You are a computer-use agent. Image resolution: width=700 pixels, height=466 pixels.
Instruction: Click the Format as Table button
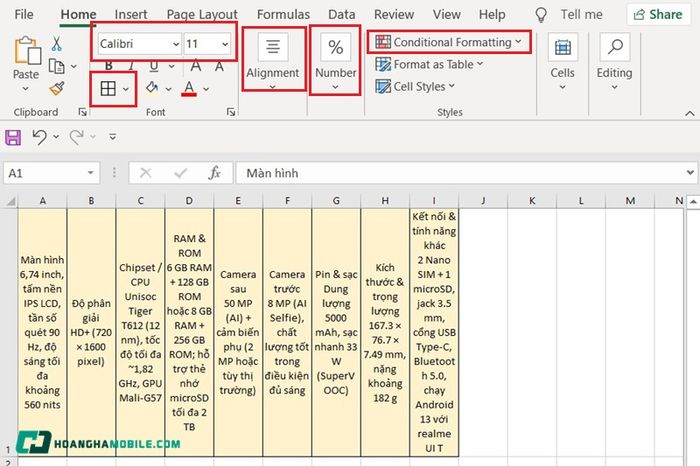[429, 64]
